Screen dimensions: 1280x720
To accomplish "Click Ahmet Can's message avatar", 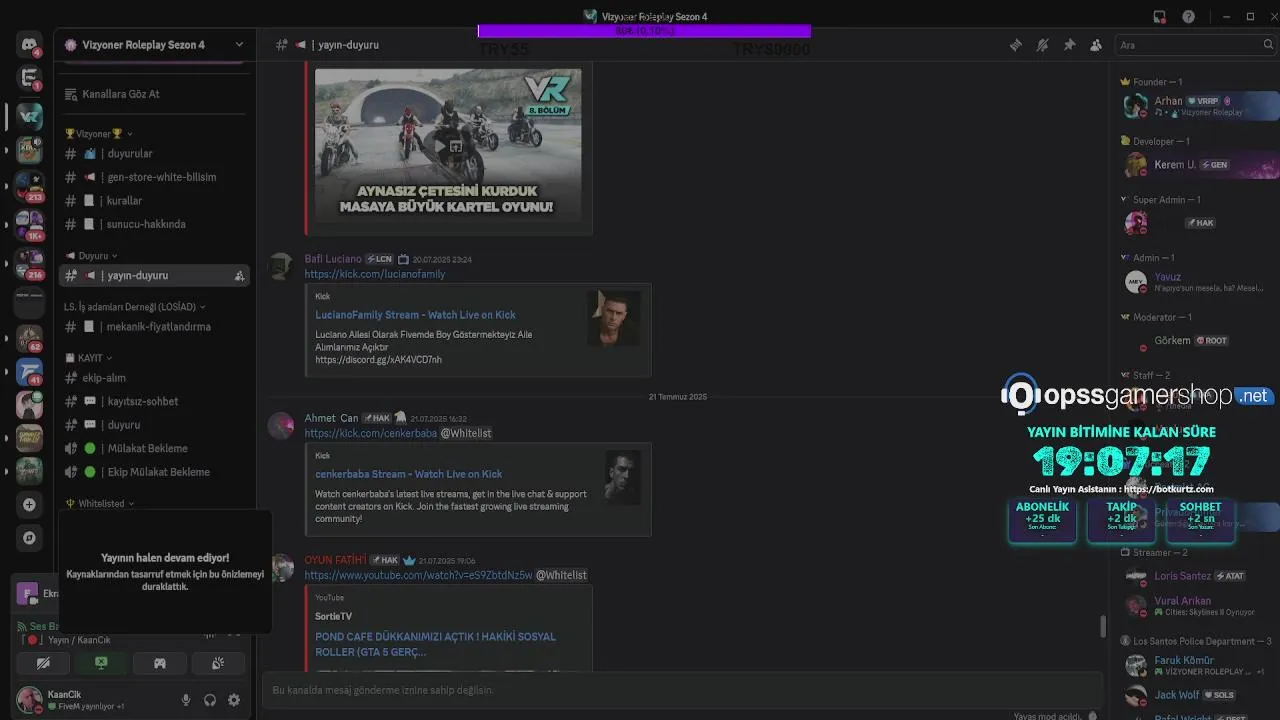I will pos(281,426).
